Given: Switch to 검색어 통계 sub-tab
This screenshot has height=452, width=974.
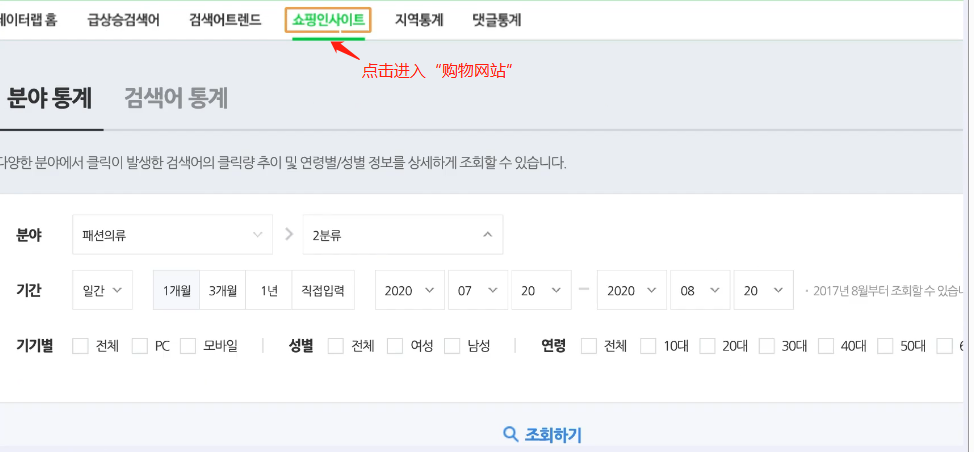Looking at the screenshot, I should [x=176, y=98].
